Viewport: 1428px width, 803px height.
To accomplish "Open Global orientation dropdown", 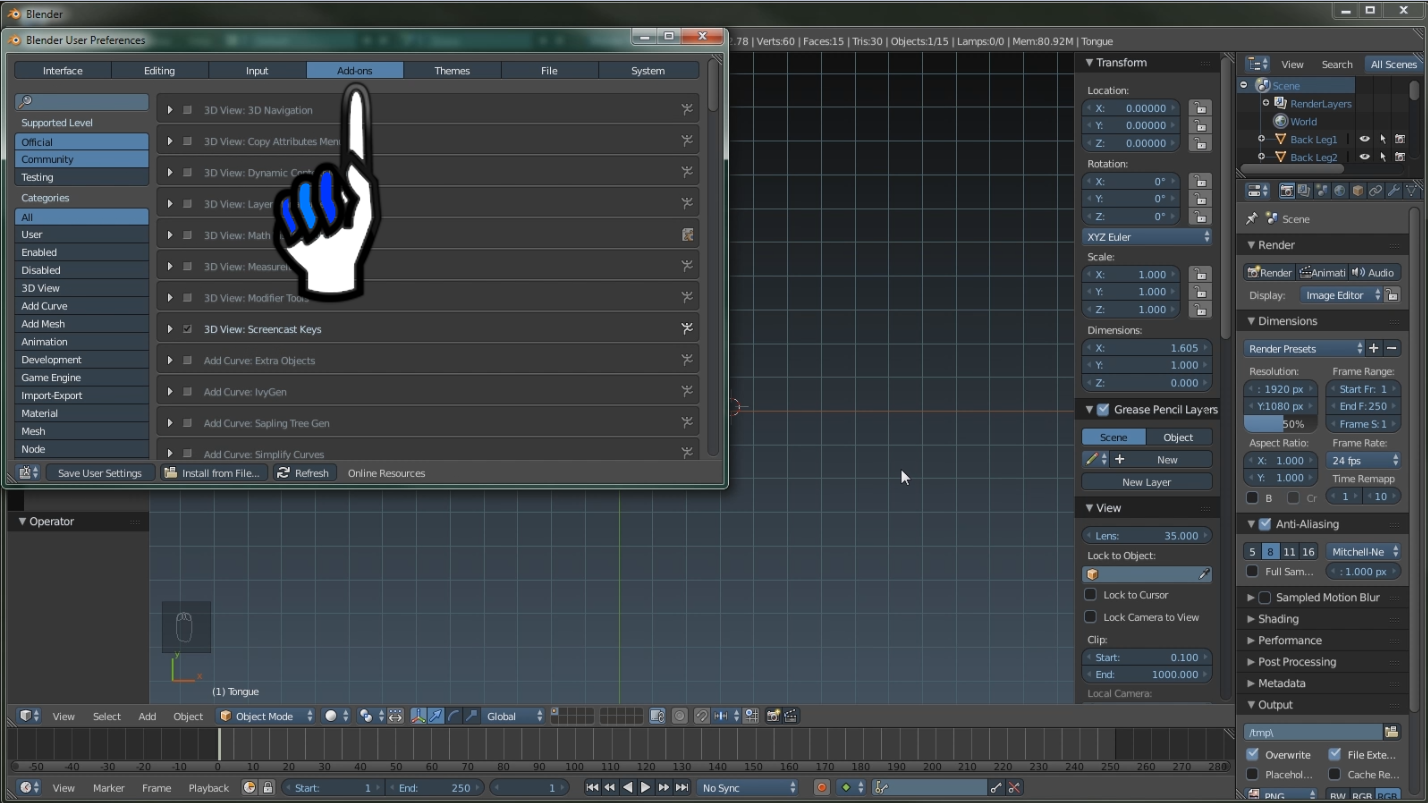I will [x=514, y=716].
